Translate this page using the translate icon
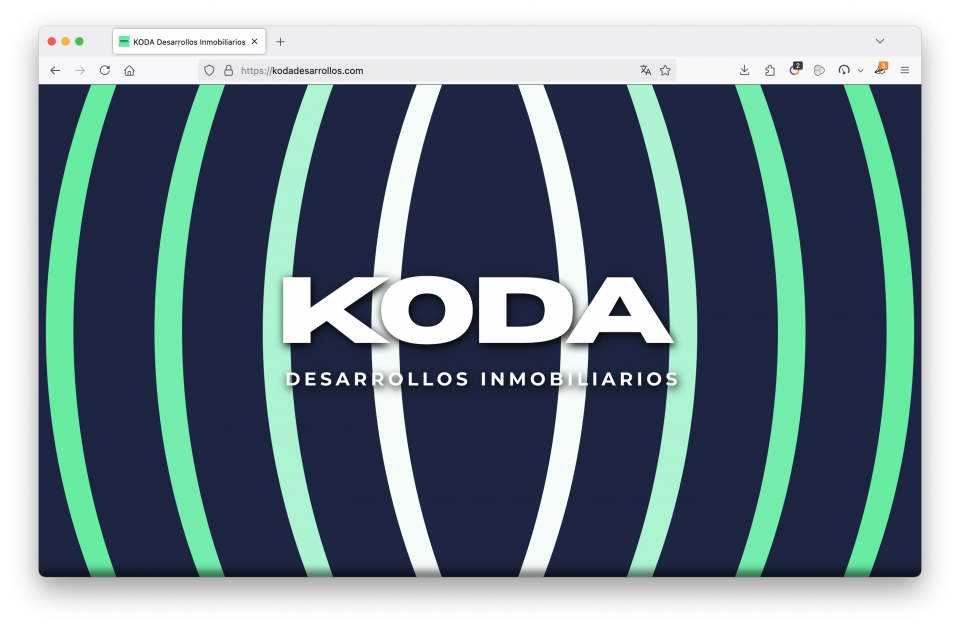 pyautogui.click(x=645, y=71)
